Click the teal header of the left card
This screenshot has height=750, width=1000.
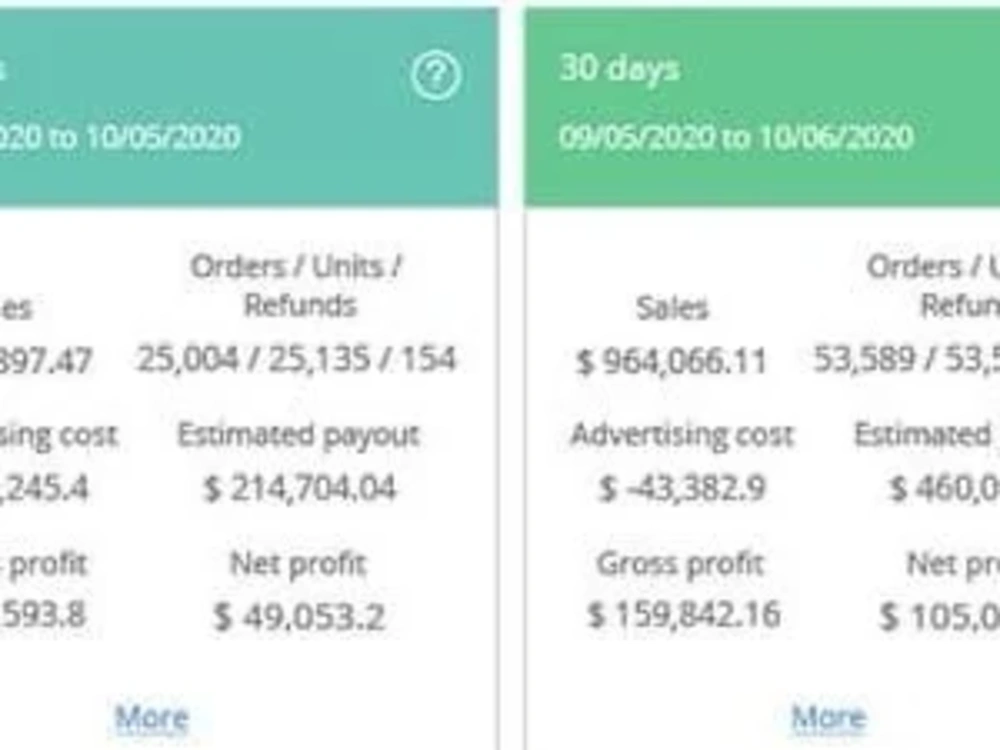249,107
